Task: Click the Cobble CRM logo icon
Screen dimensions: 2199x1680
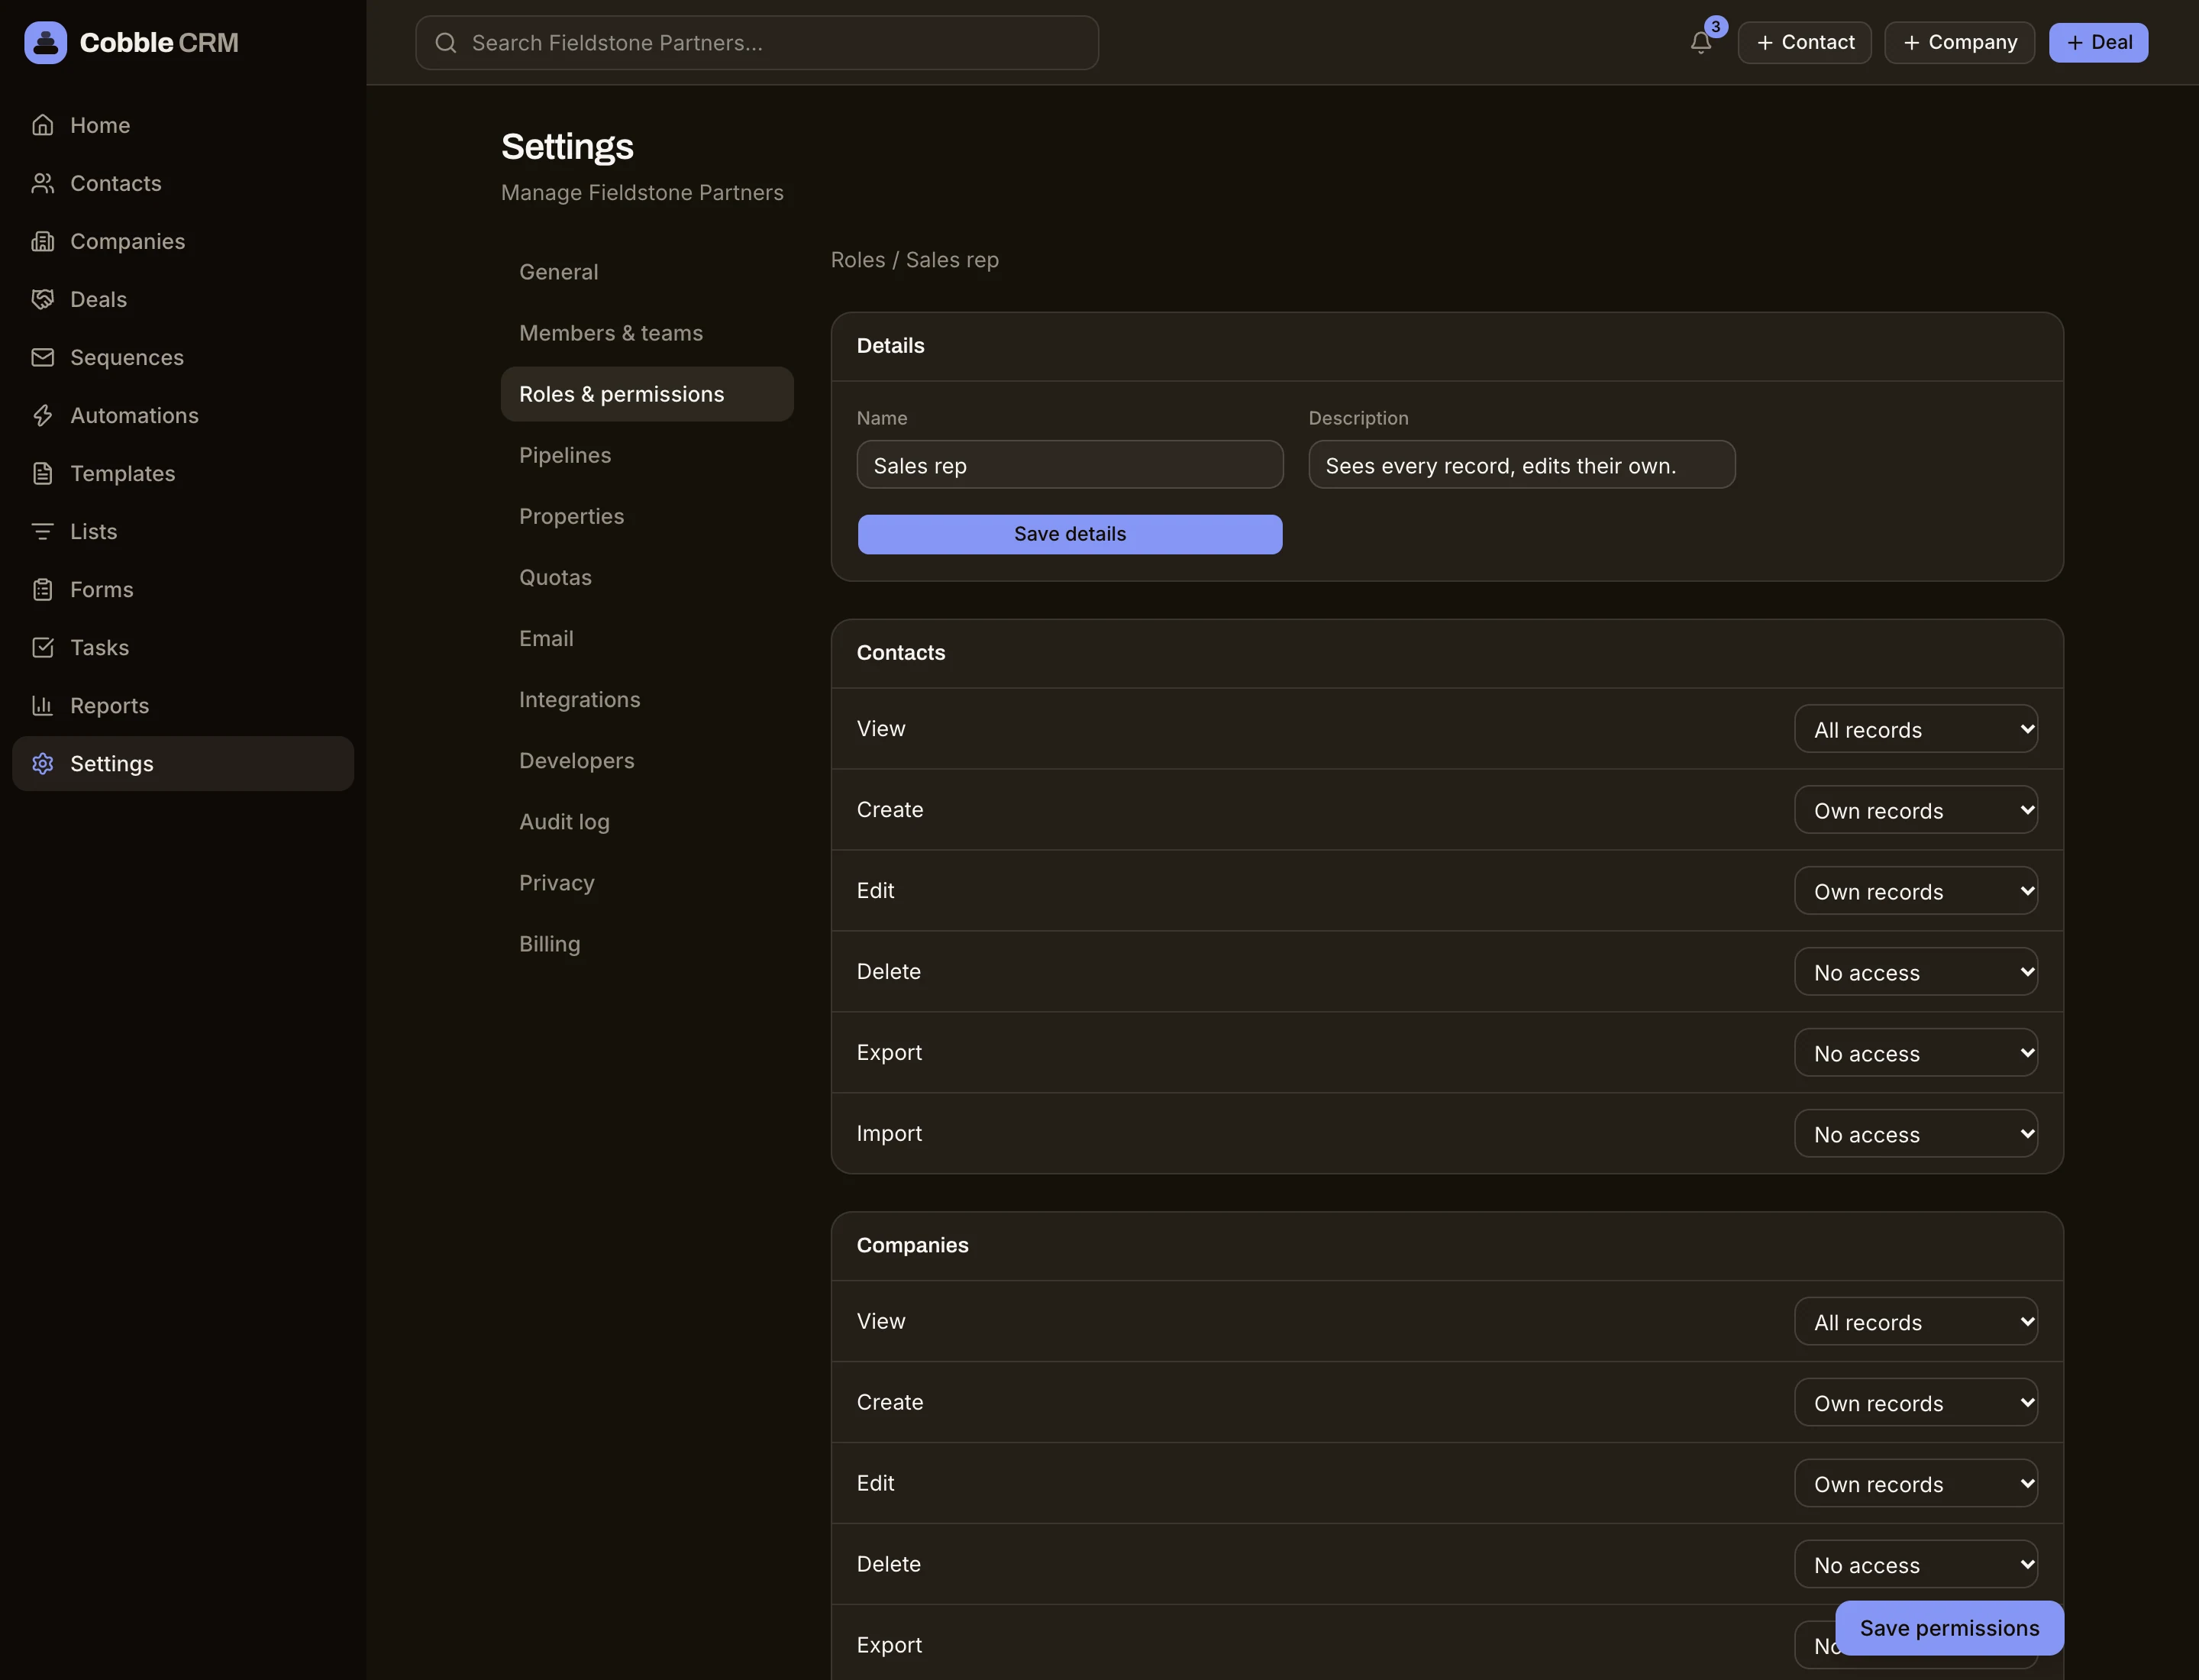Action: 45,42
